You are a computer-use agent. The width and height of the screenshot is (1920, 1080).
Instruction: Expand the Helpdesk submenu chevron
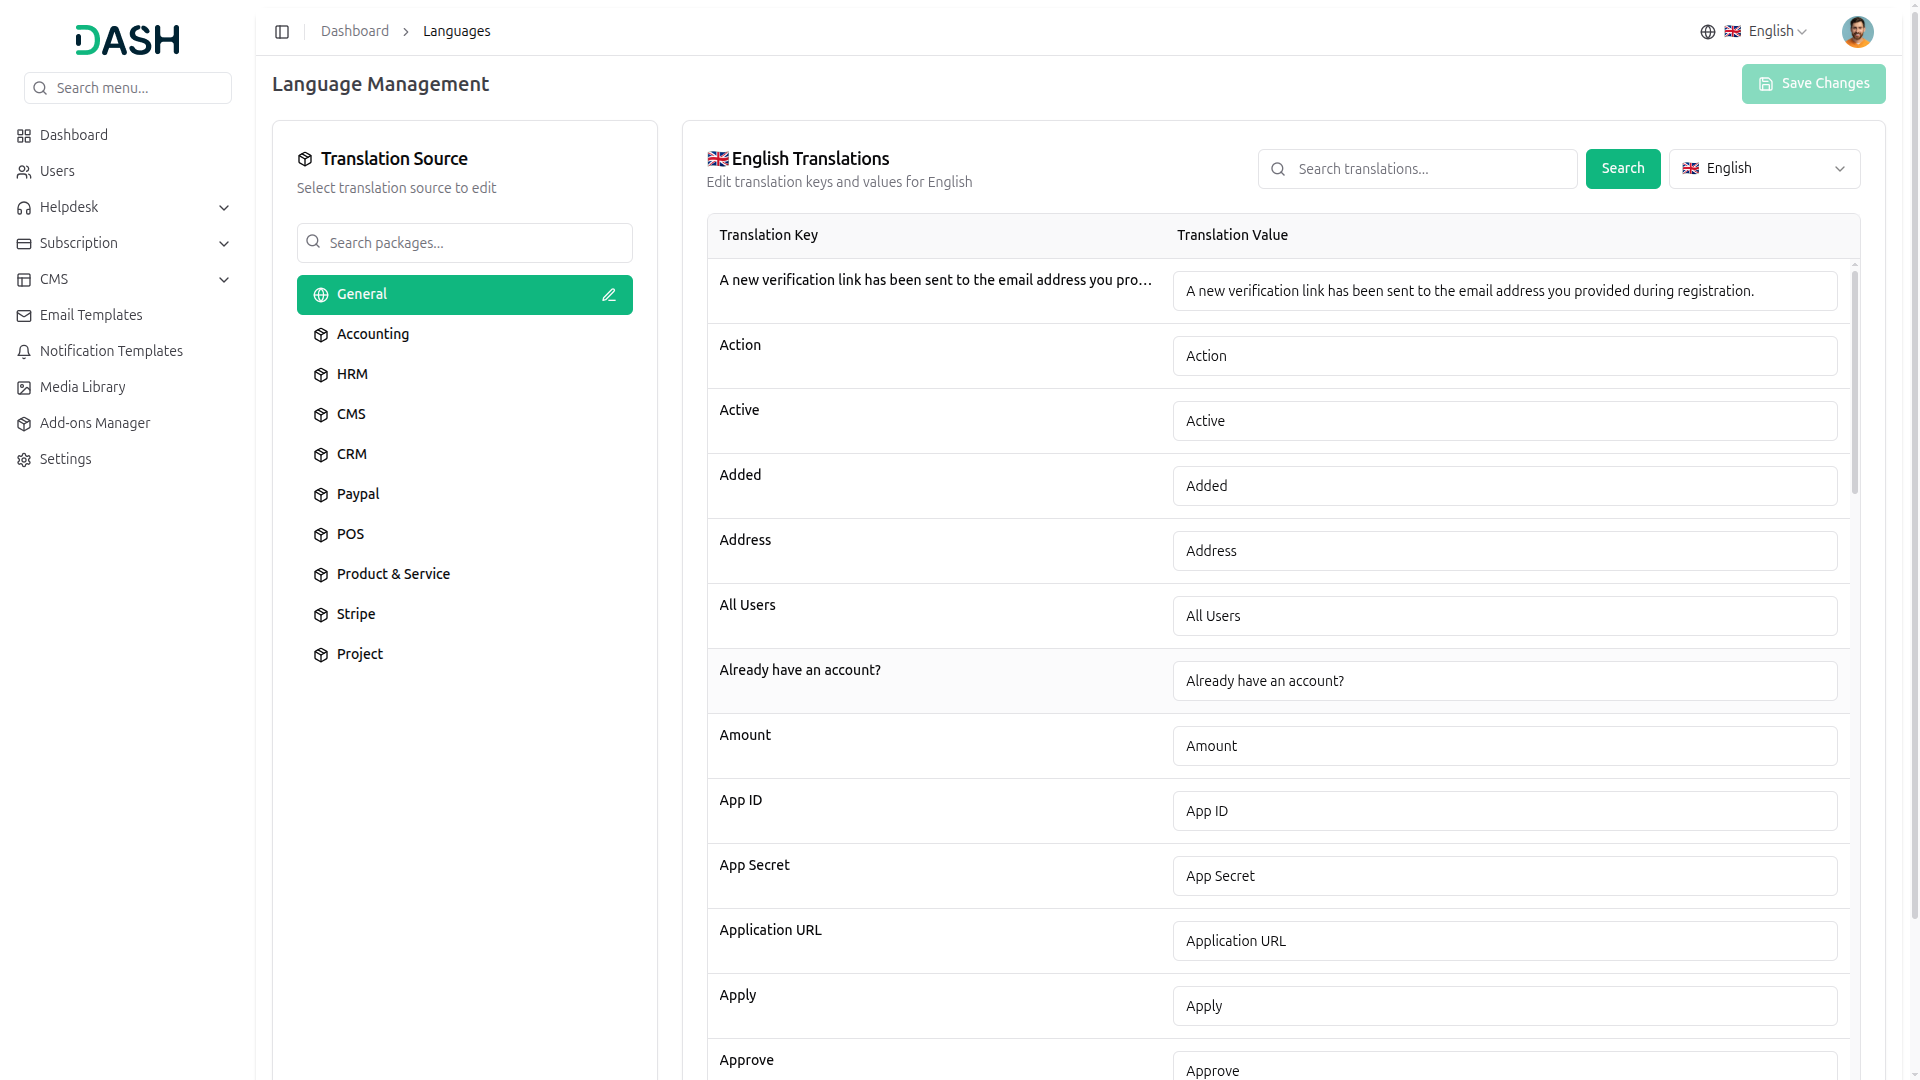pyautogui.click(x=224, y=208)
